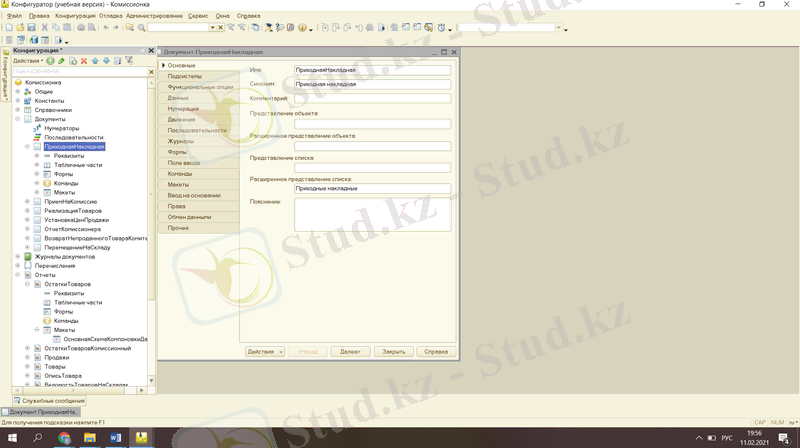Open the Файл menu
The height and width of the screenshot is (448, 800).
pos(14,16)
